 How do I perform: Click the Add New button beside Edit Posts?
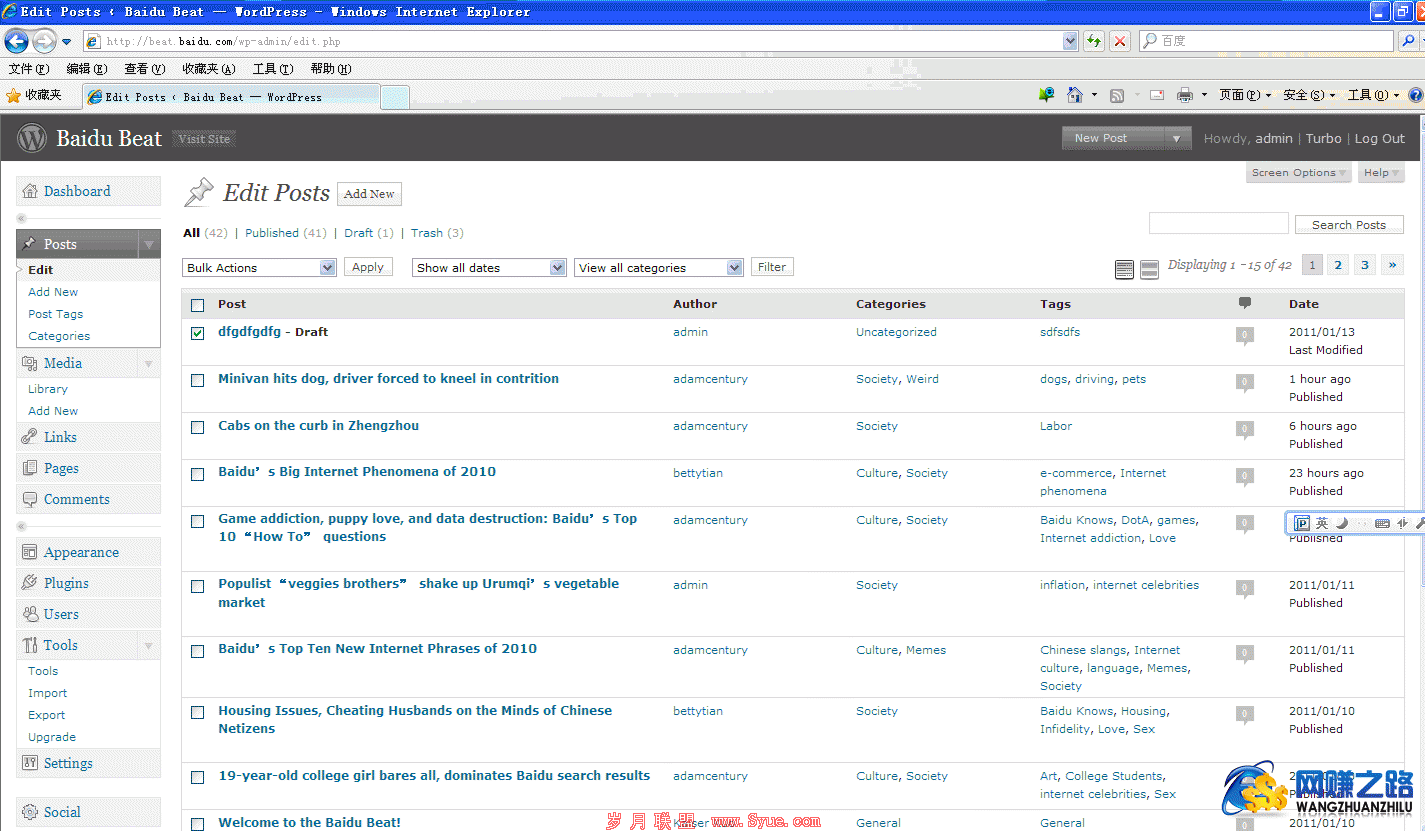click(369, 194)
